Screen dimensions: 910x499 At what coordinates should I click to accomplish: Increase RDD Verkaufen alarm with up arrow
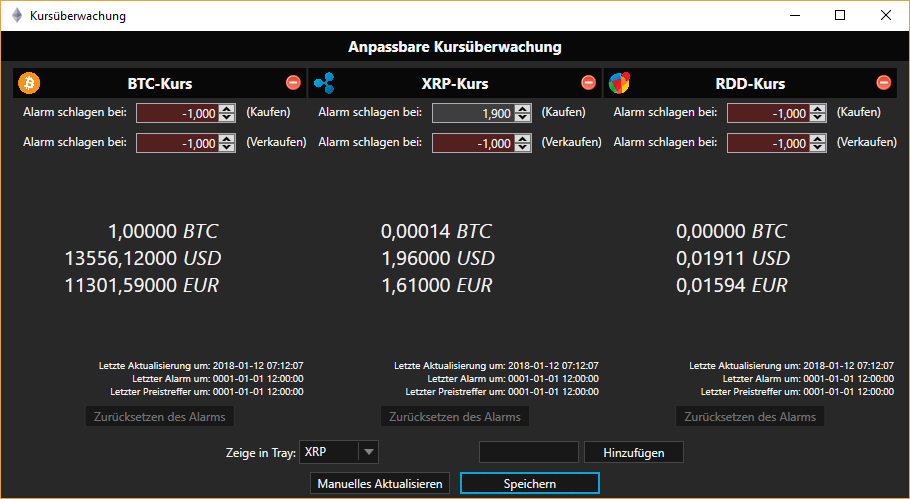click(818, 139)
